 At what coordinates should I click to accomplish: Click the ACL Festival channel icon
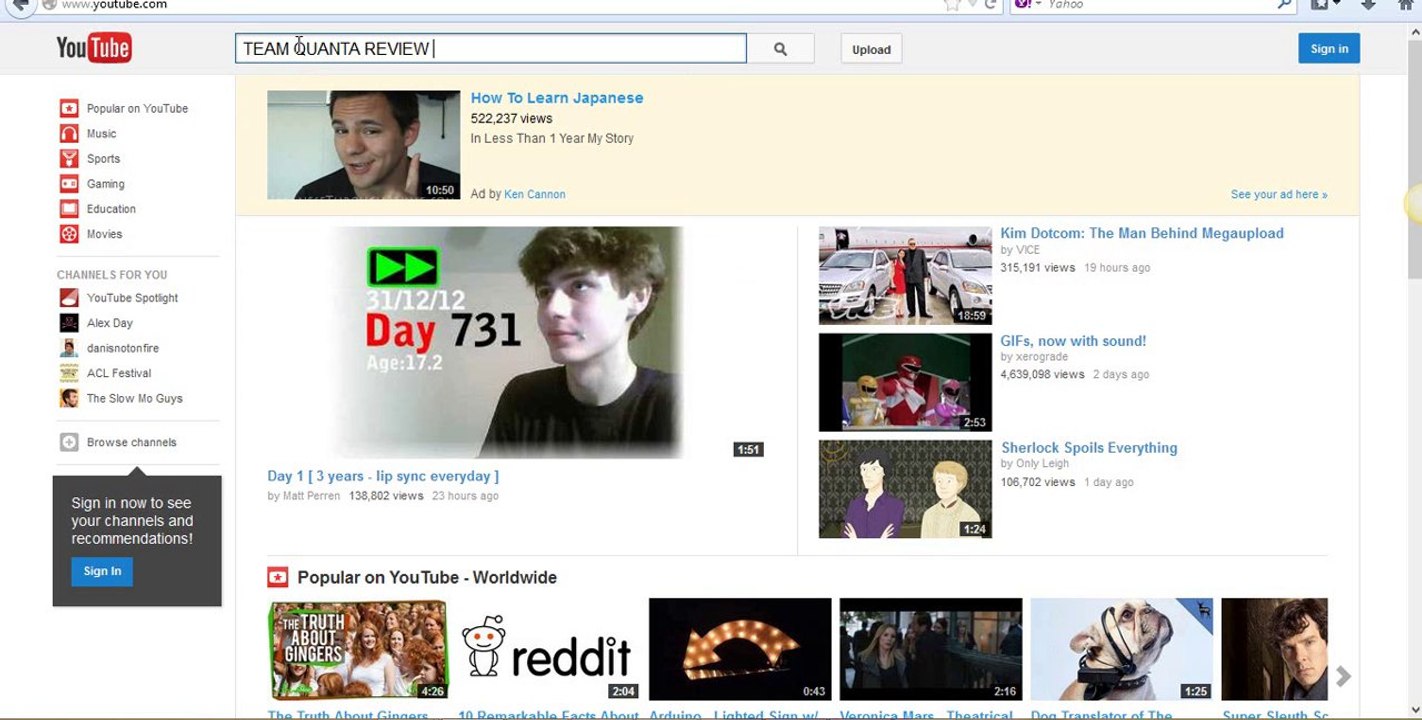coord(69,372)
